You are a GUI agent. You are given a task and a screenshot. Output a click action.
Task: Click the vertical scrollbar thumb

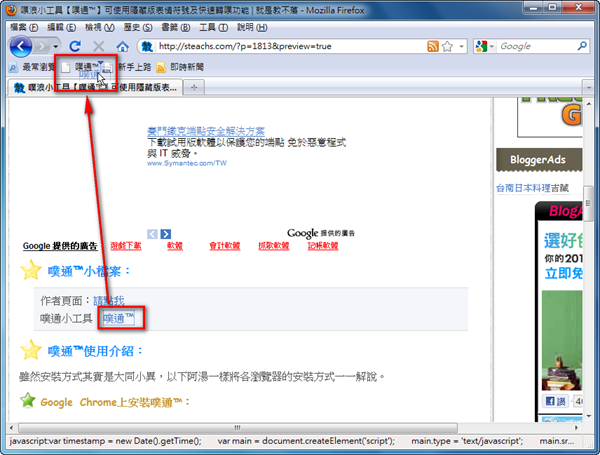point(589,203)
